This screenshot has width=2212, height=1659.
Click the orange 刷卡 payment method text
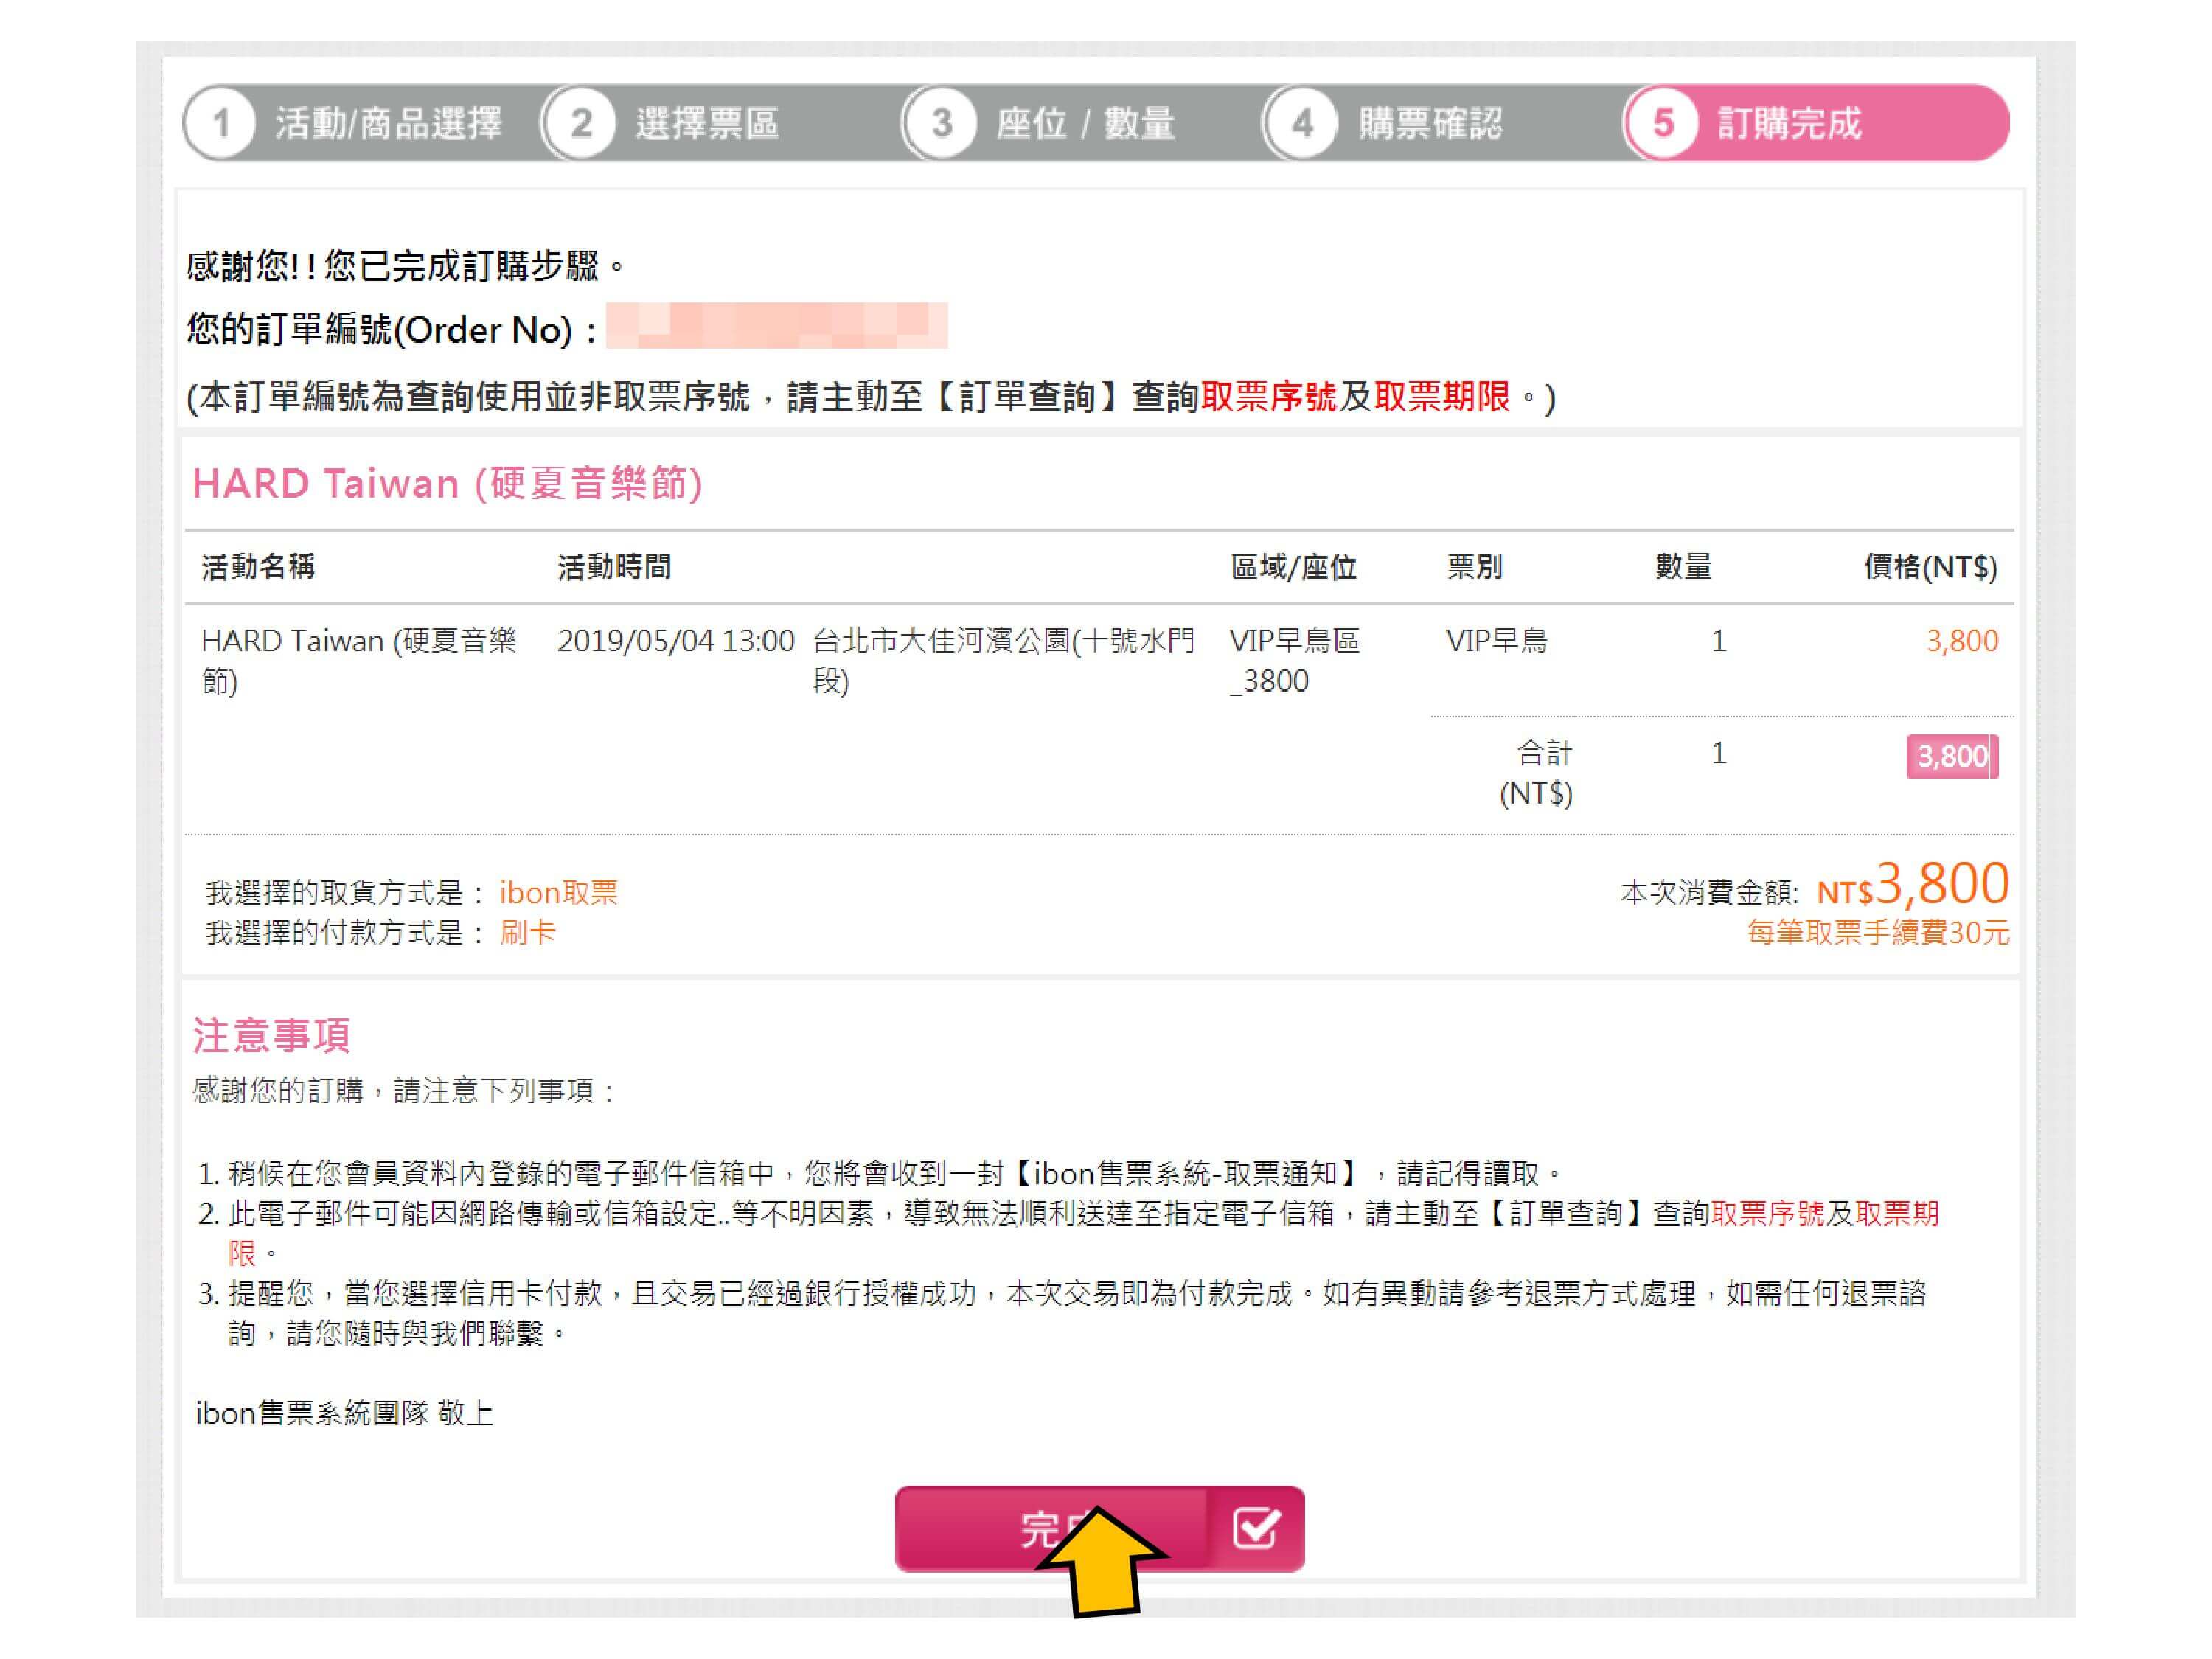(x=527, y=933)
